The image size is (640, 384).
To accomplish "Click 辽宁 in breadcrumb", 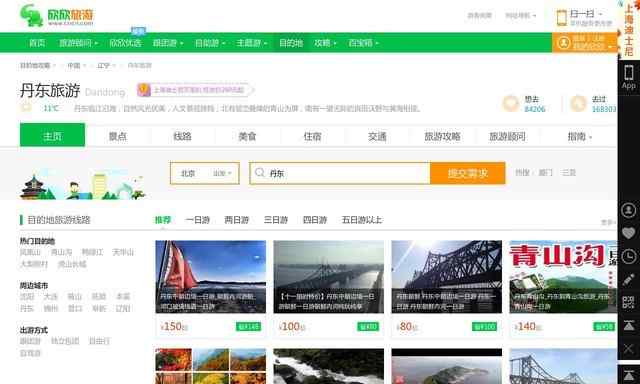I will point(103,65).
